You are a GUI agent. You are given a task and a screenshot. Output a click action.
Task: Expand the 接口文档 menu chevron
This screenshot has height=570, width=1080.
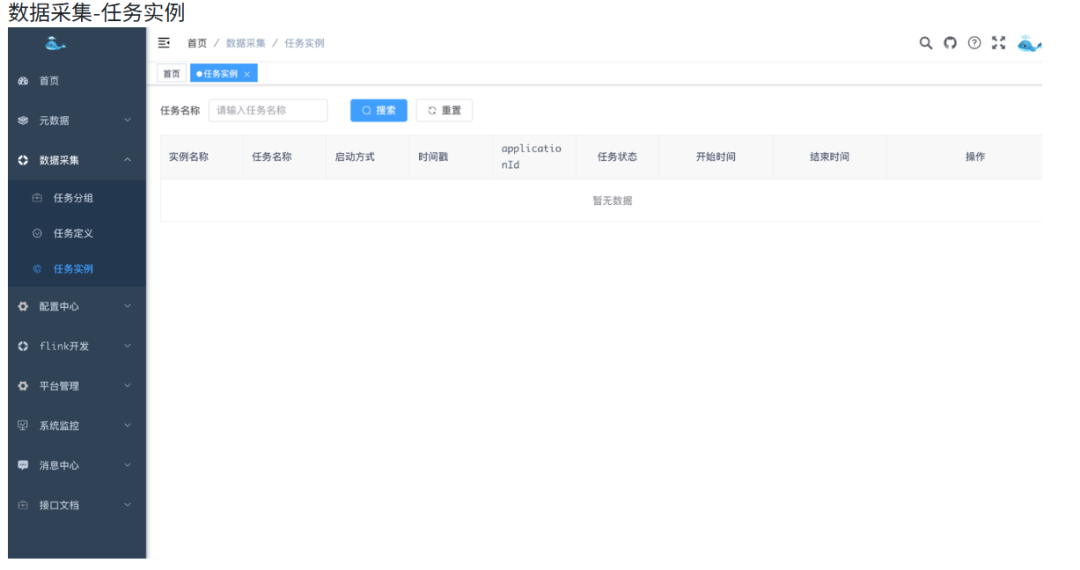(x=127, y=505)
